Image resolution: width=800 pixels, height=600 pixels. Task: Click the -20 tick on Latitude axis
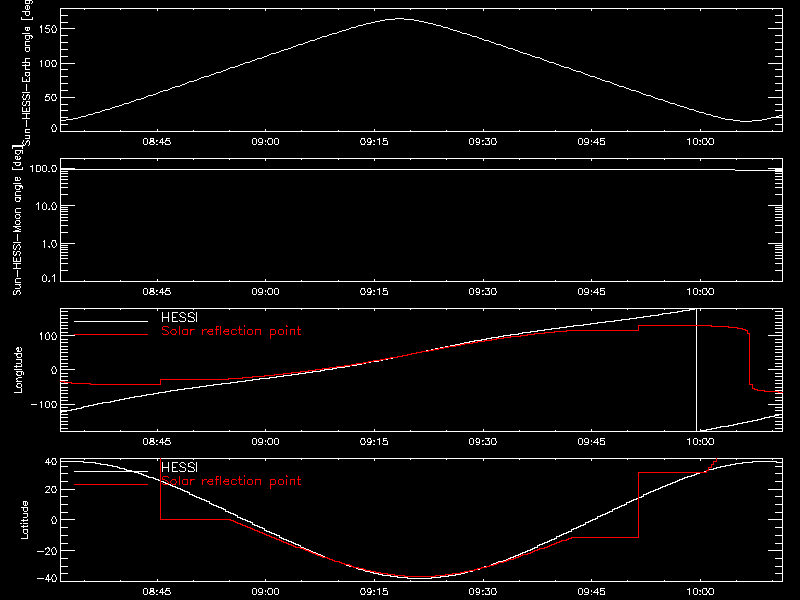click(x=47, y=551)
